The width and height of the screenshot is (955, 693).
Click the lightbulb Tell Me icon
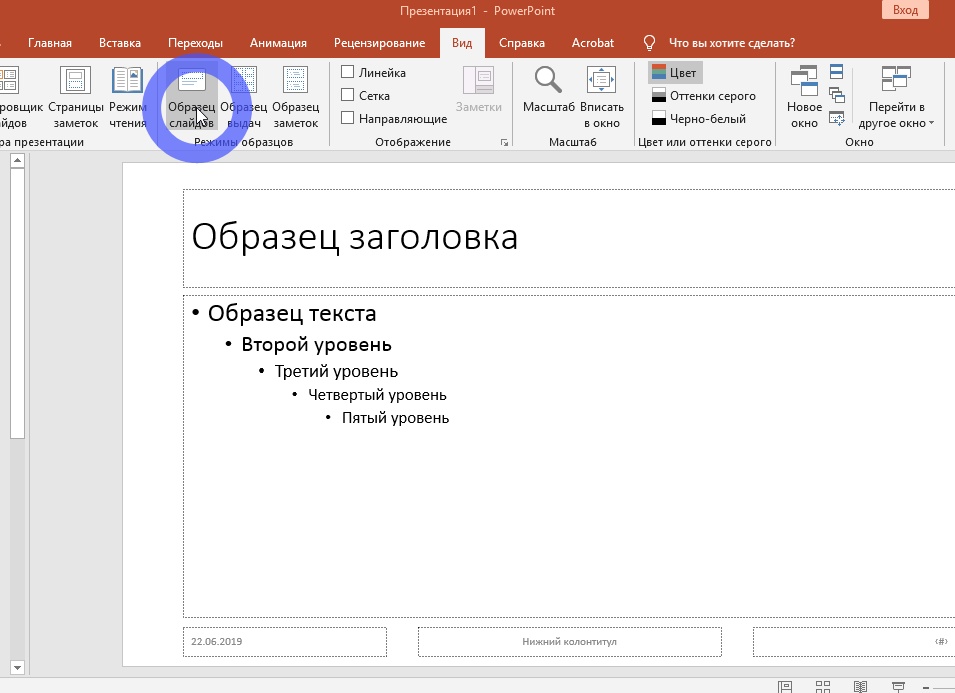[x=649, y=43]
